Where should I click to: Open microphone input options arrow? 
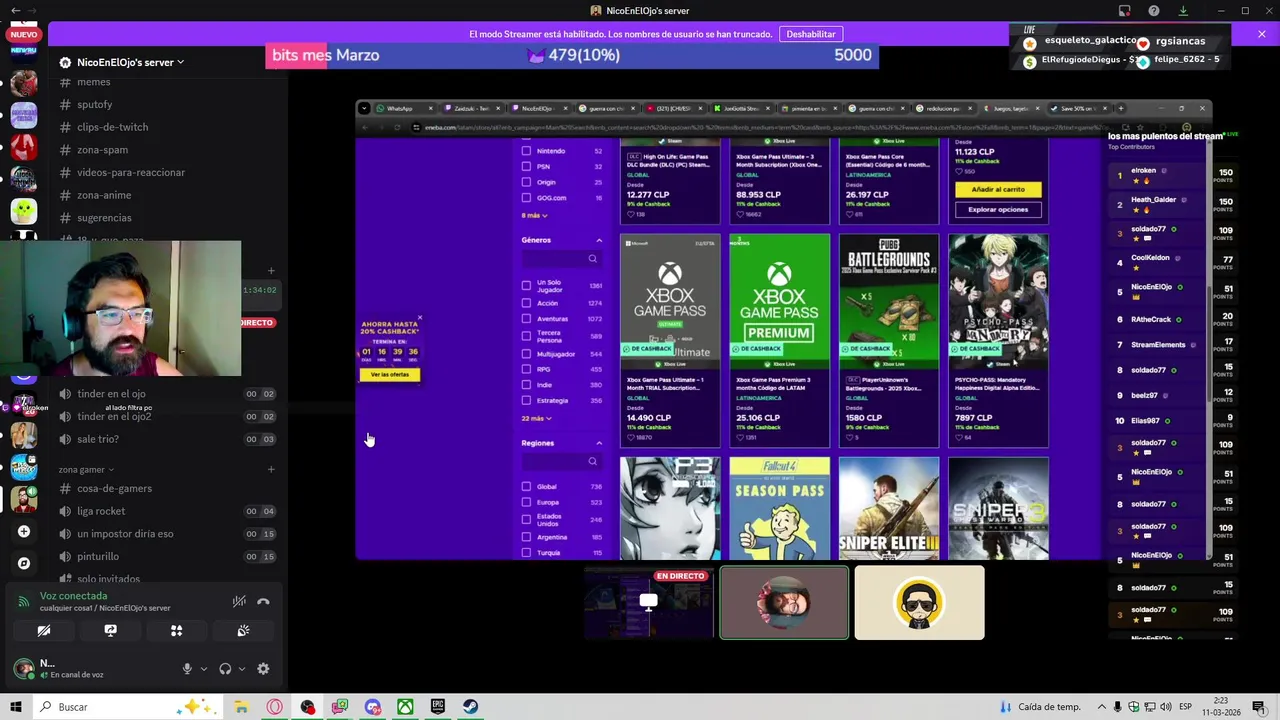(203, 669)
